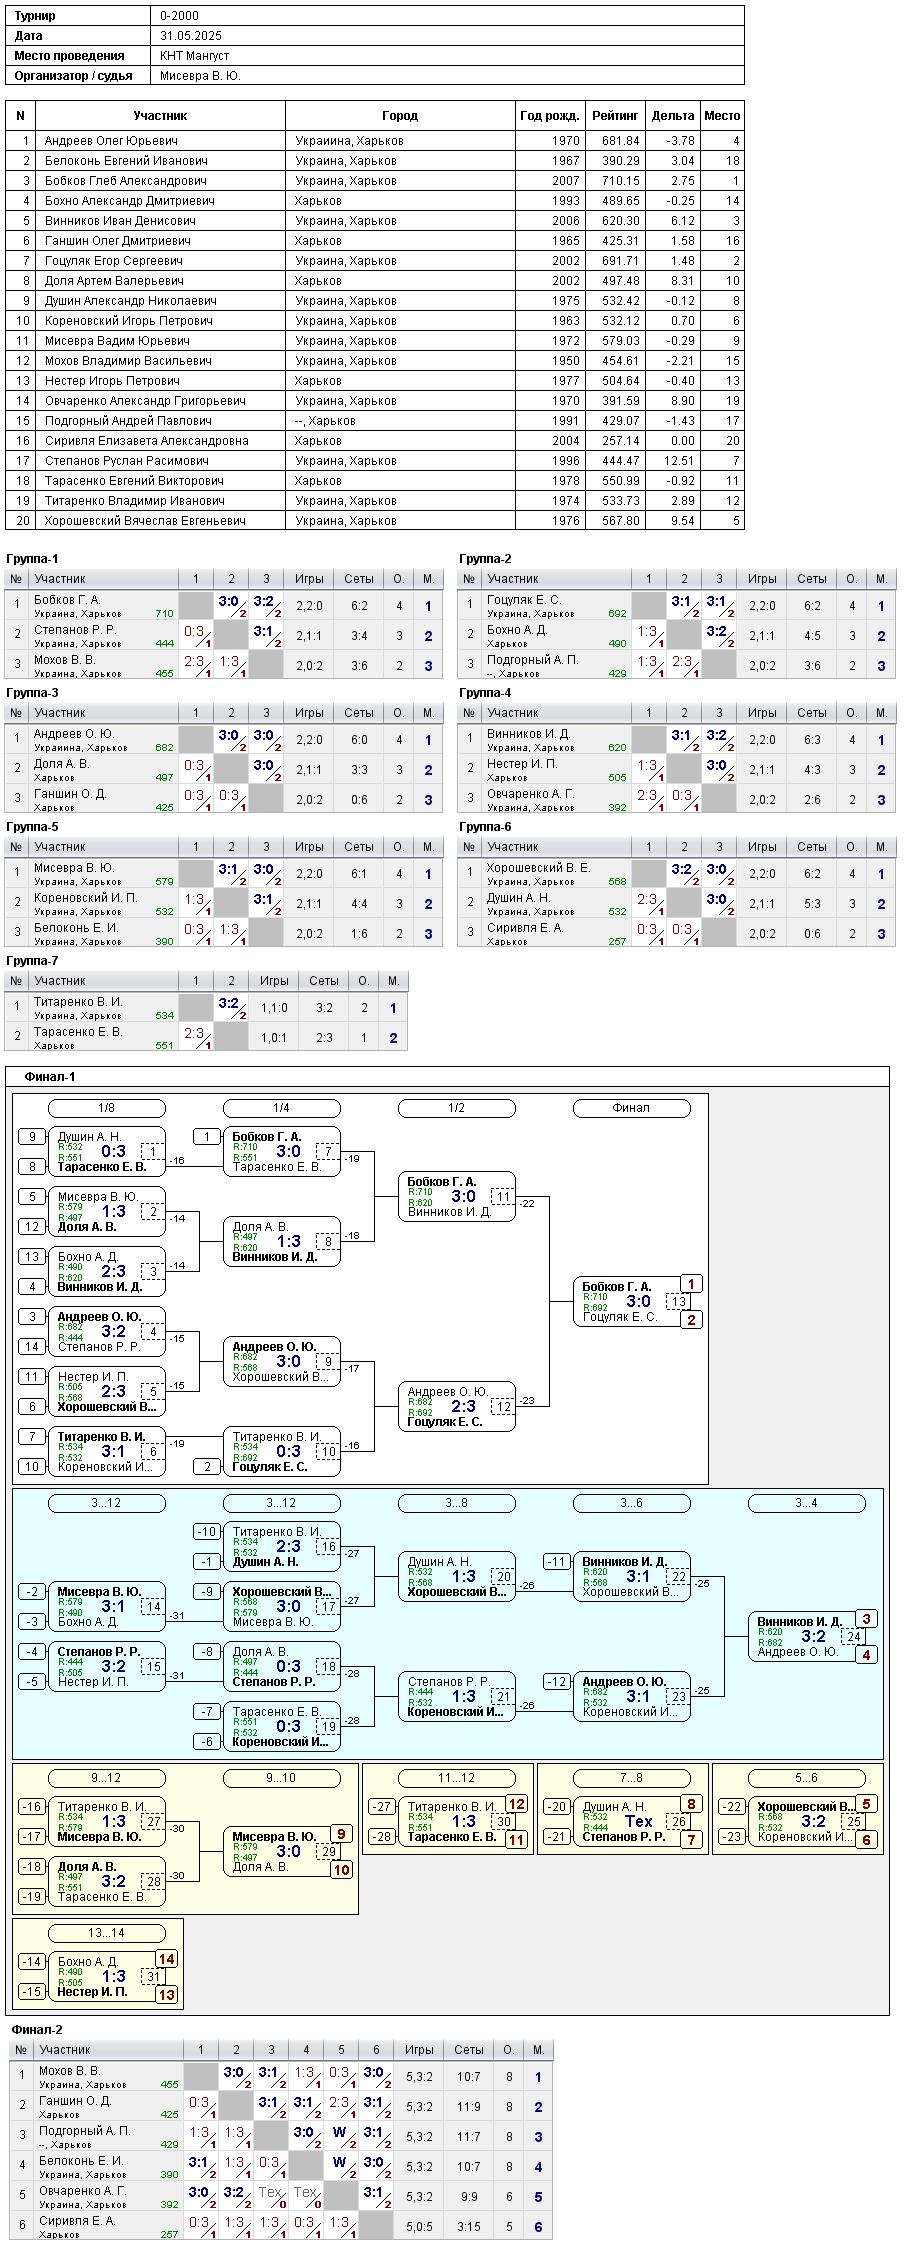Click the 1/8 round label
Screen dimensions: 906x2245
(107, 1108)
